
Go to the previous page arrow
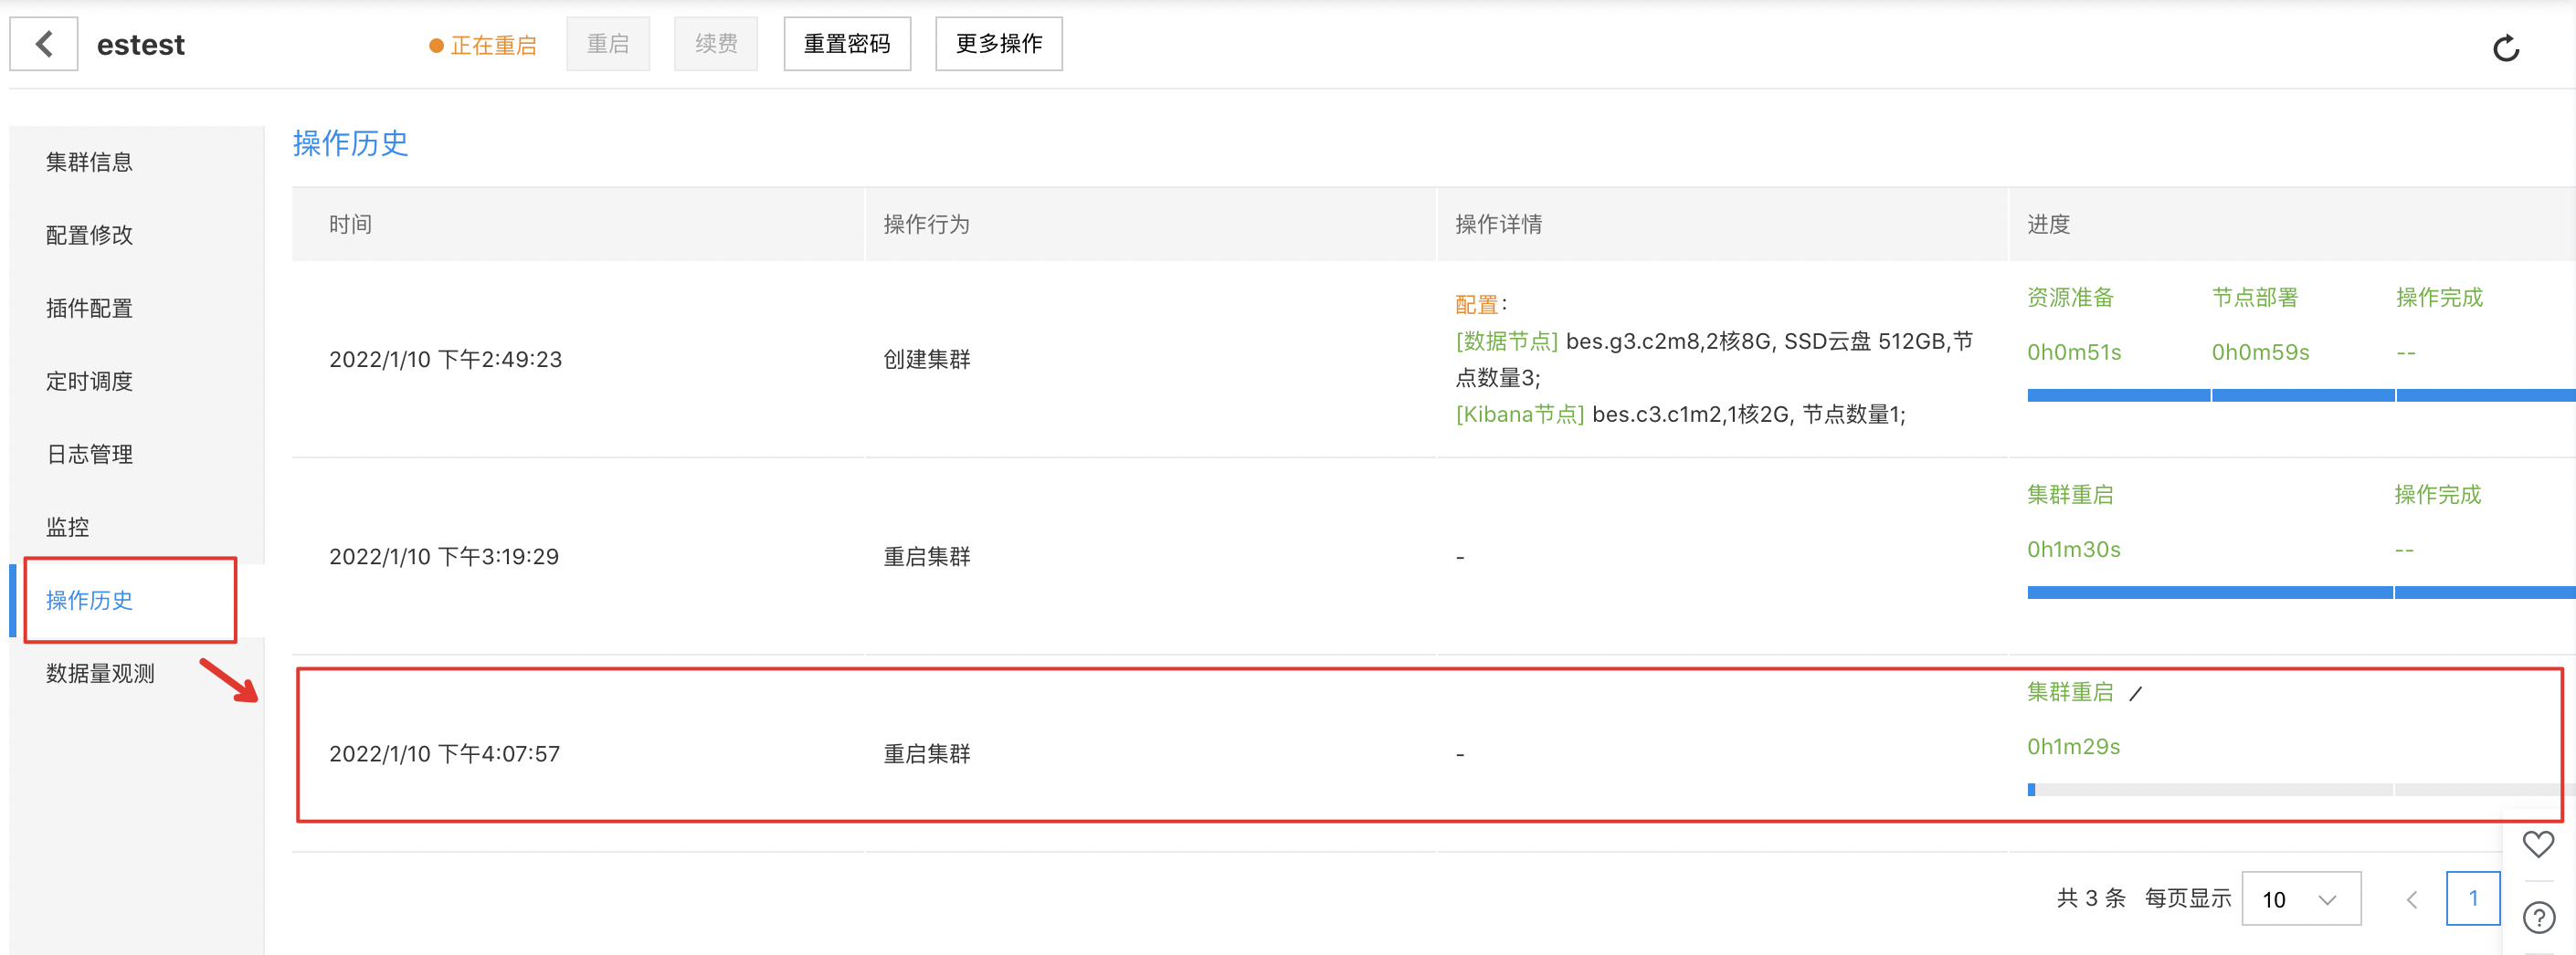click(x=2411, y=899)
